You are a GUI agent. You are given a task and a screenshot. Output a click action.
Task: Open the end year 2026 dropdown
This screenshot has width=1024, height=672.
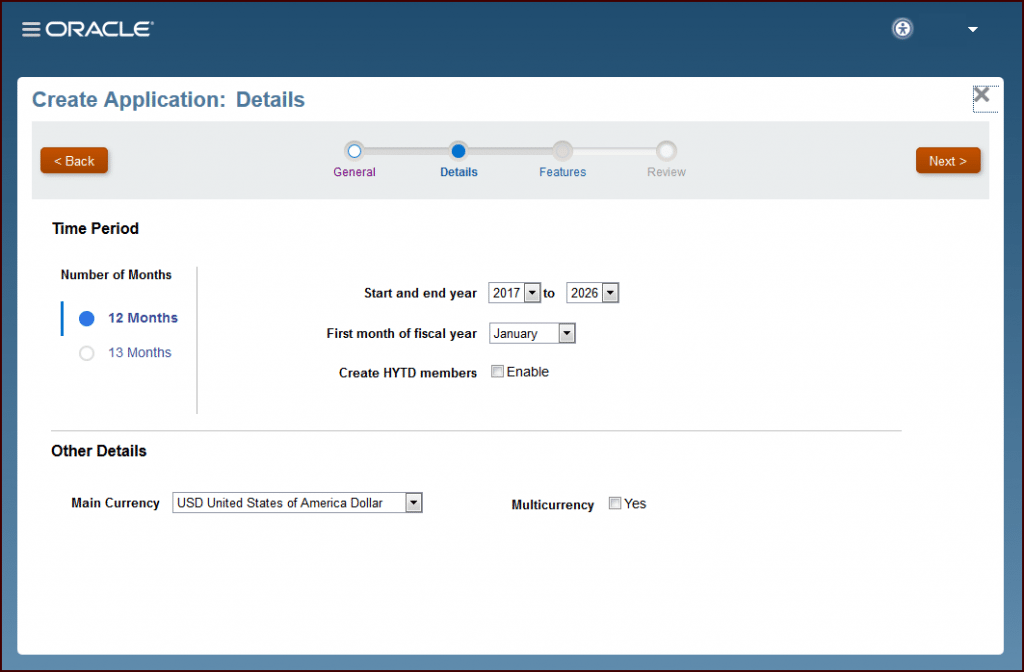click(592, 293)
